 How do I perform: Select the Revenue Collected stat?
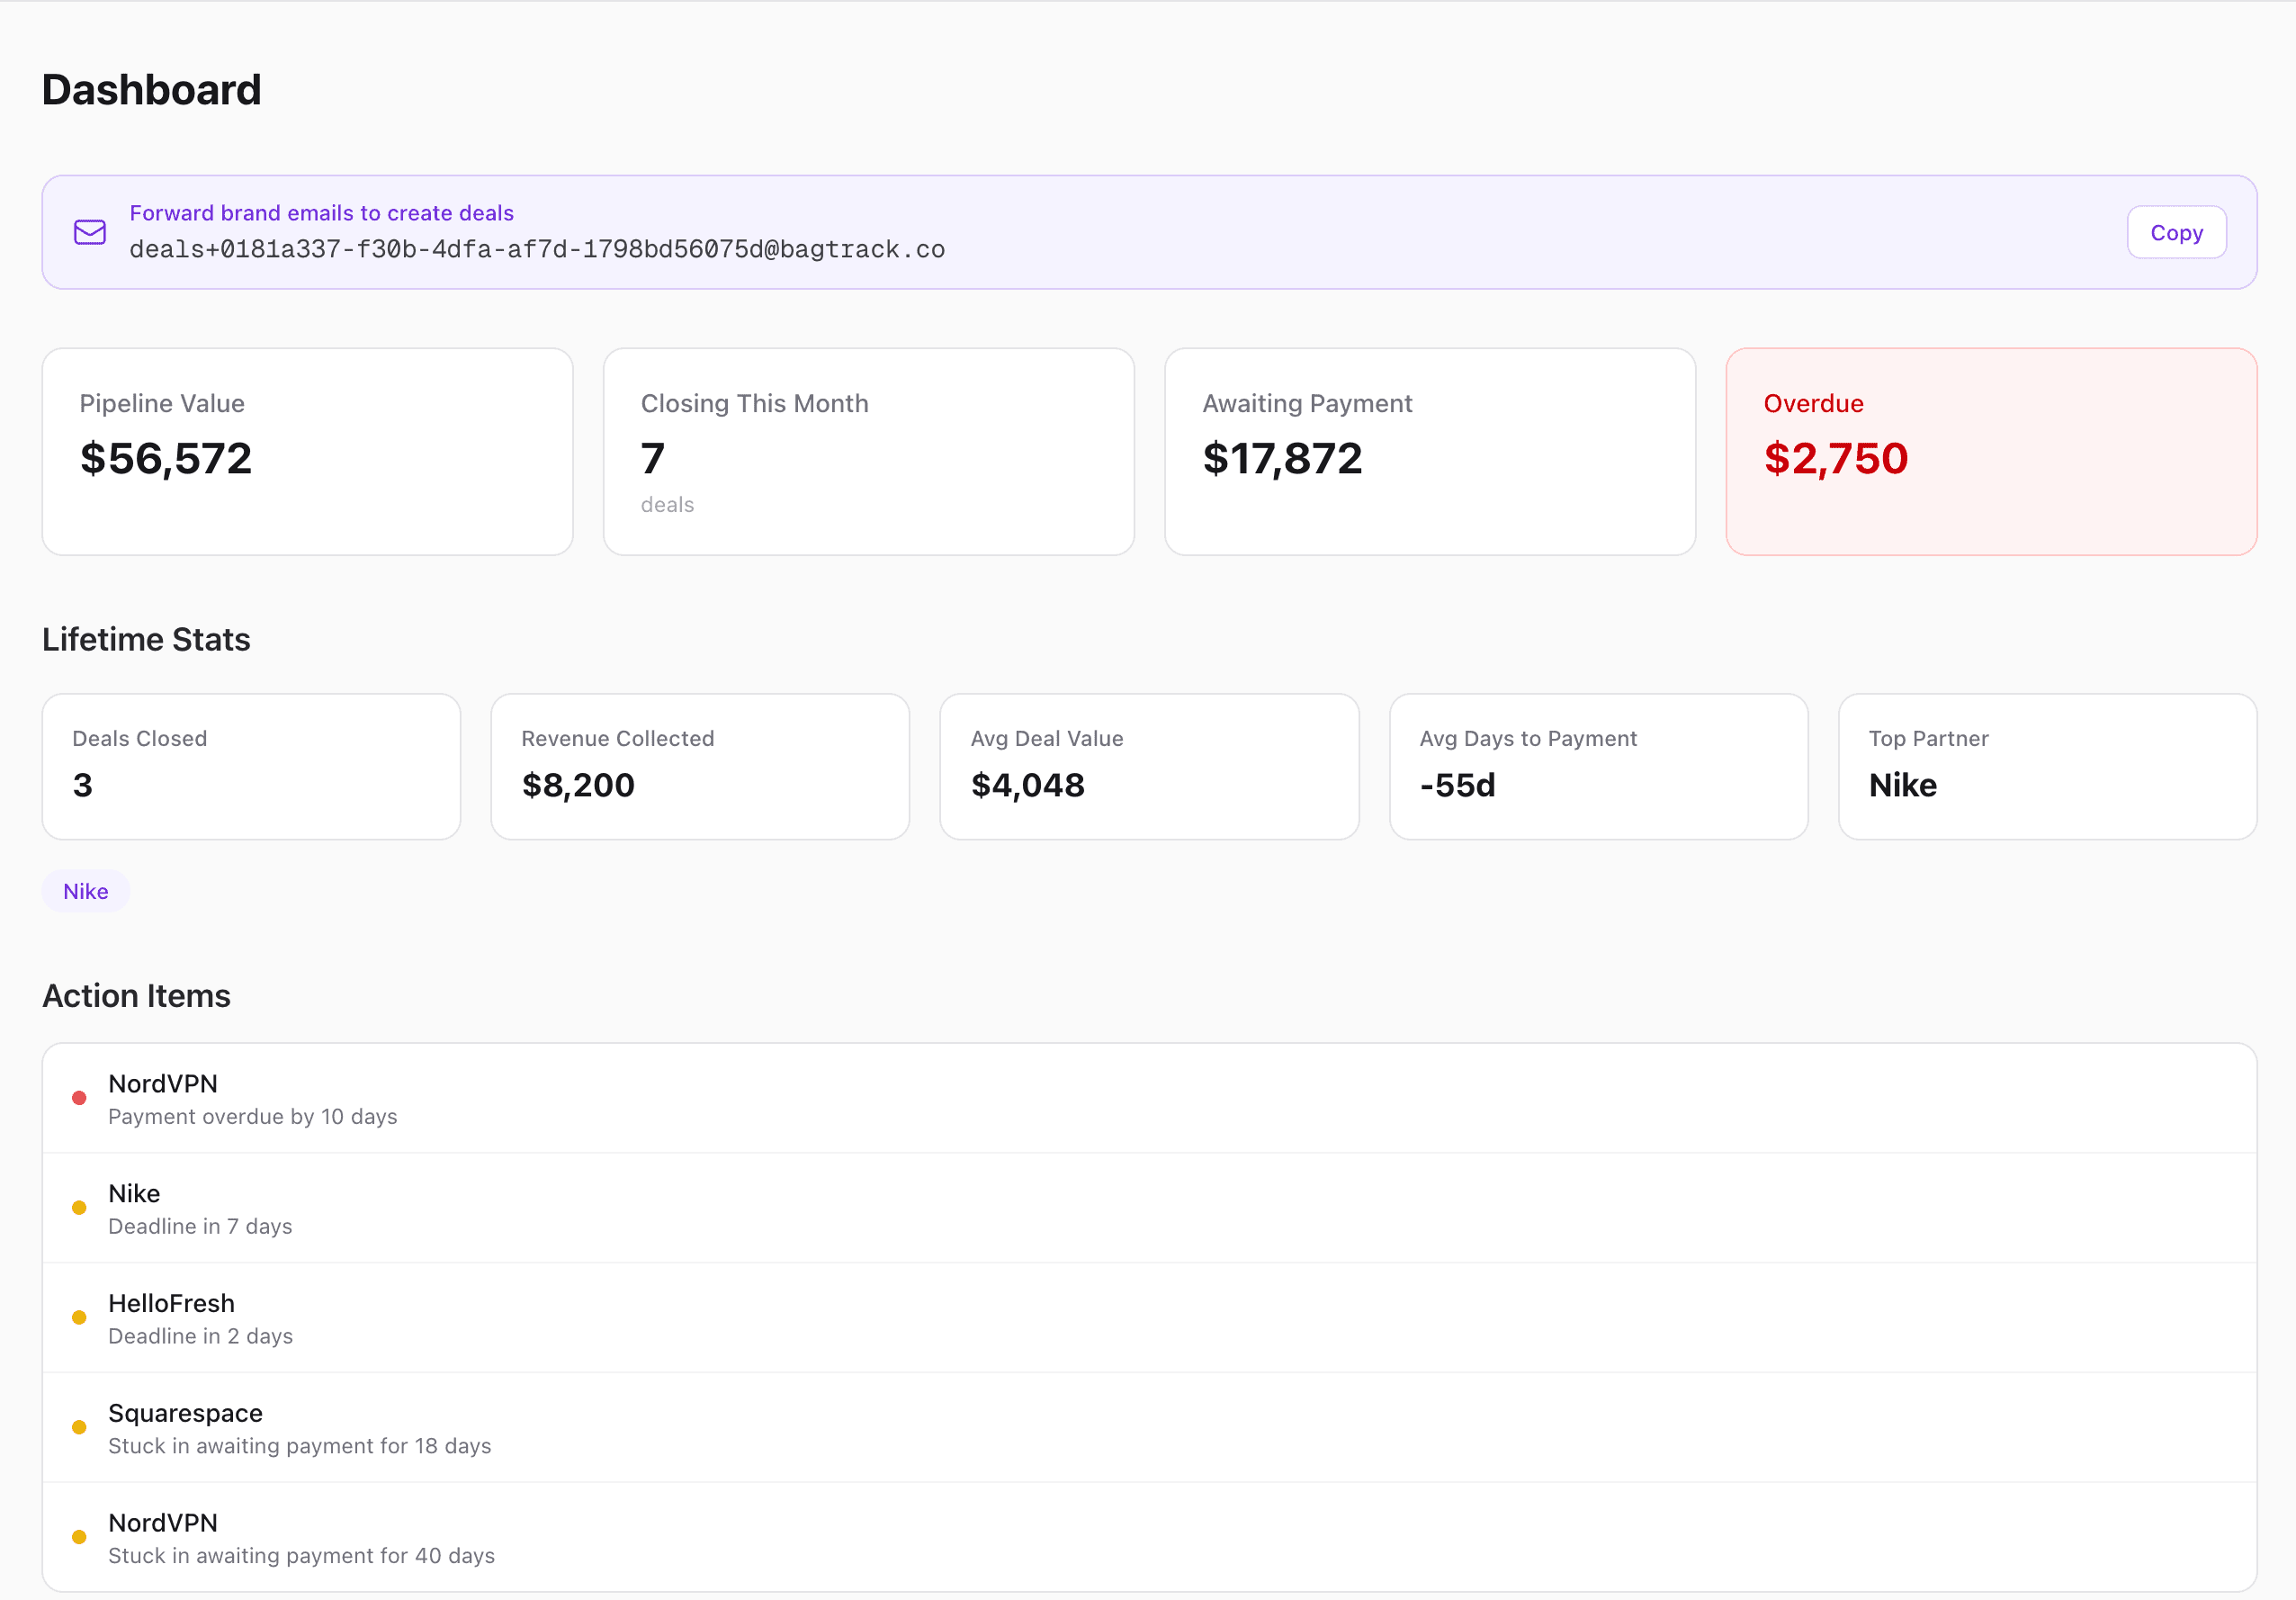(699, 766)
